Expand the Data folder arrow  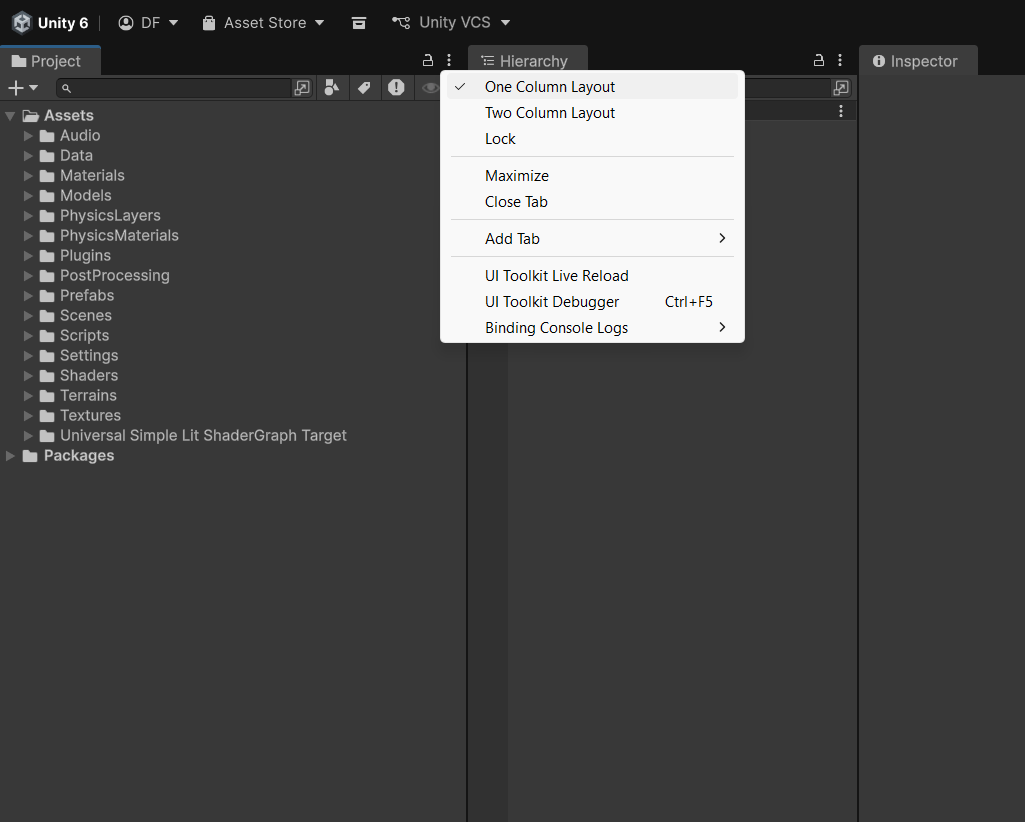(x=28, y=156)
